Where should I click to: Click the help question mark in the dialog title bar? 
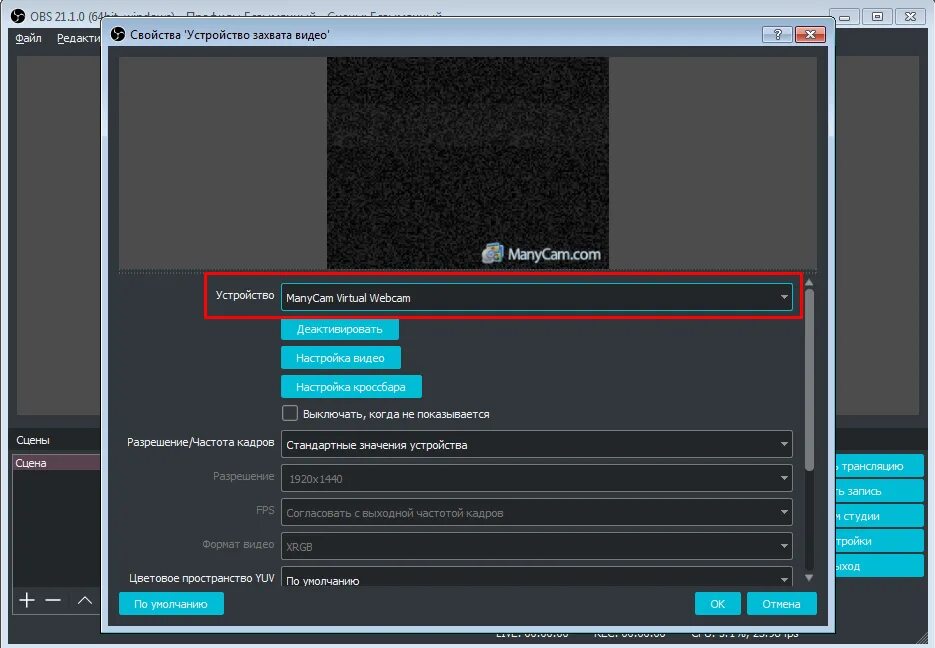pyautogui.click(x=777, y=35)
